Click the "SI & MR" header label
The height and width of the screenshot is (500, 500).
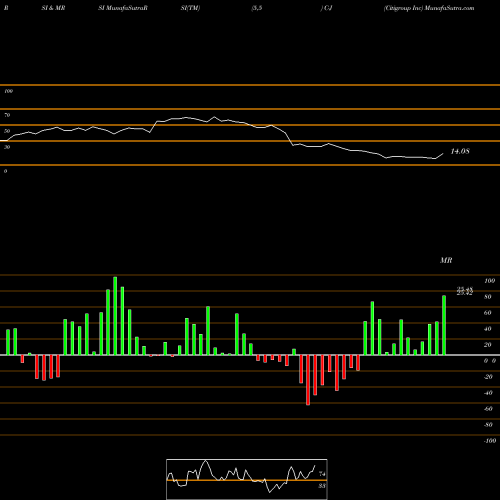53,8
